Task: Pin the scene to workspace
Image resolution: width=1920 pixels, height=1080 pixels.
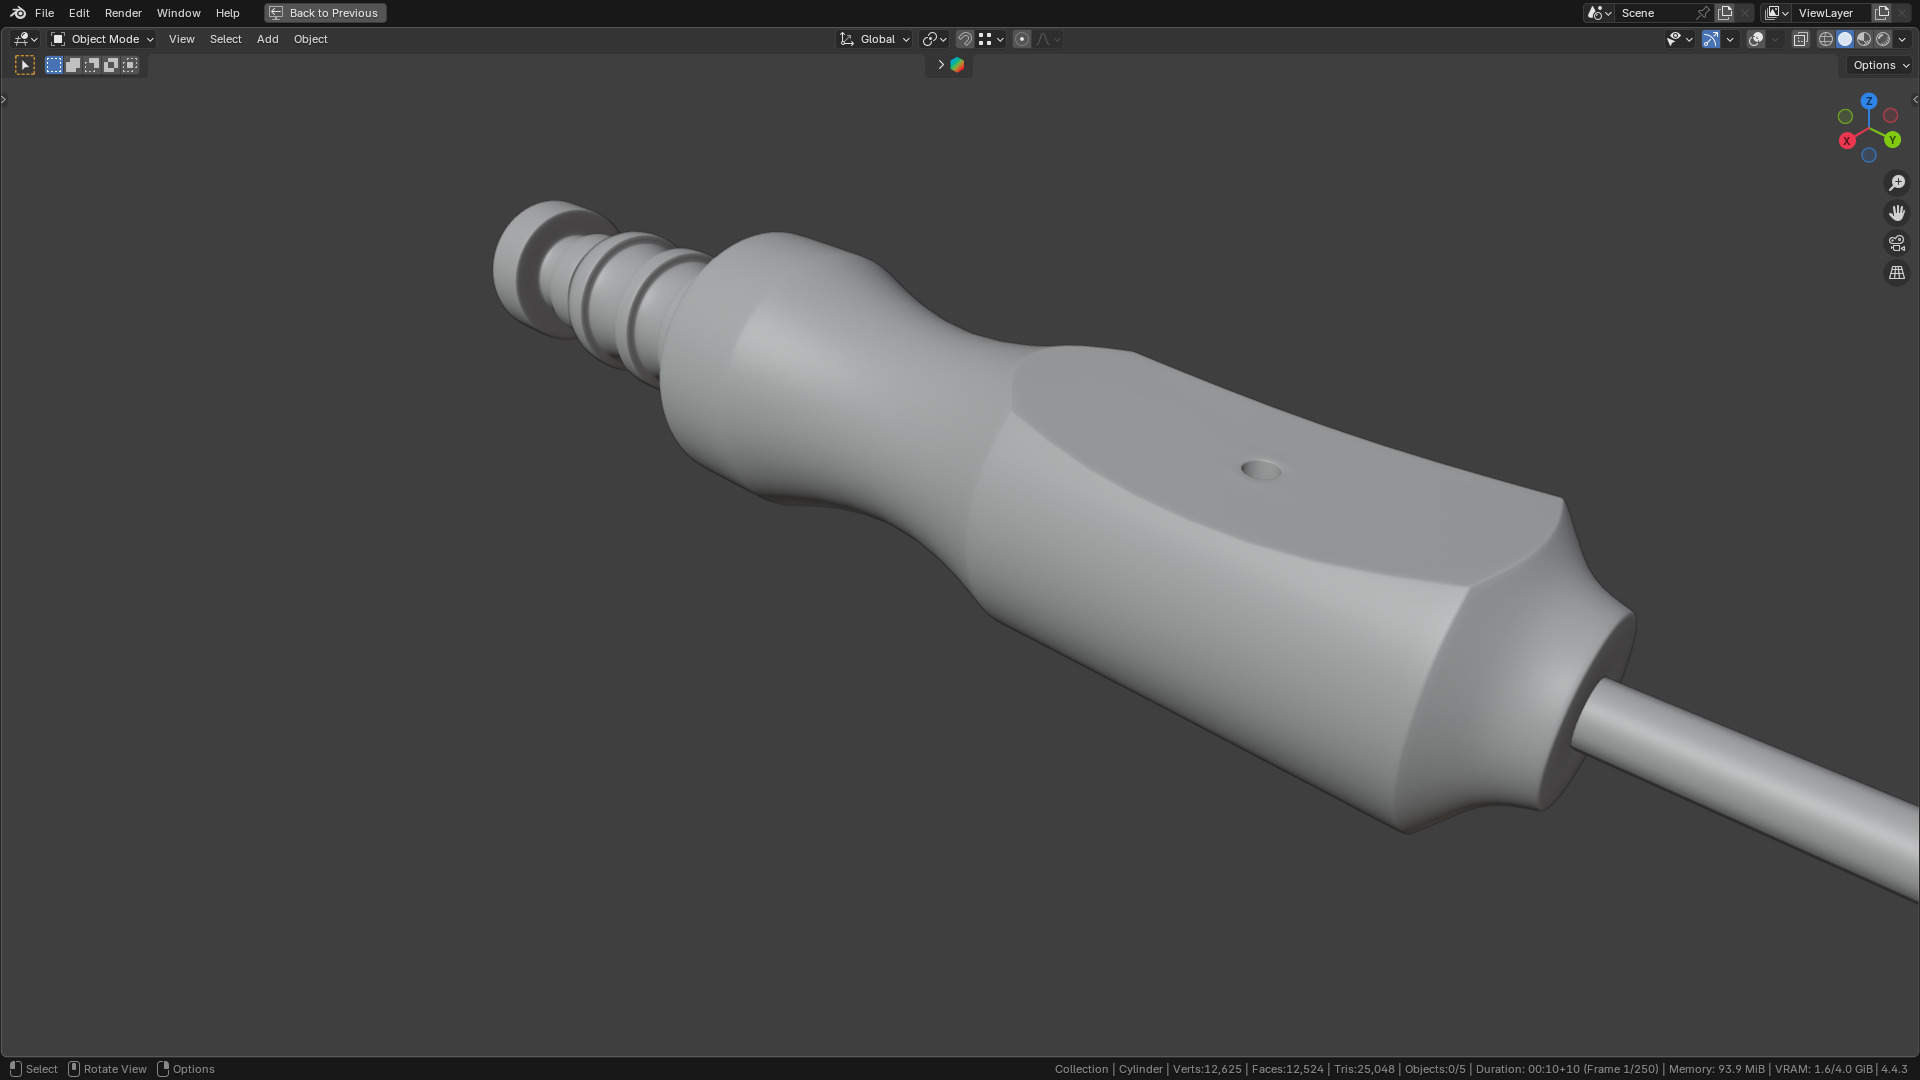Action: click(x=1703, y=13)
